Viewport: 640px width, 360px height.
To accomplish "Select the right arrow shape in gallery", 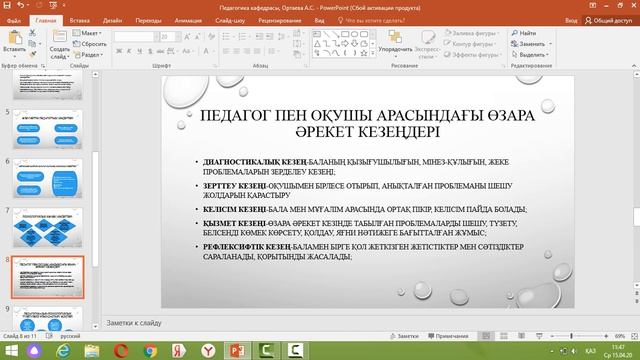I will pos(345,44).
